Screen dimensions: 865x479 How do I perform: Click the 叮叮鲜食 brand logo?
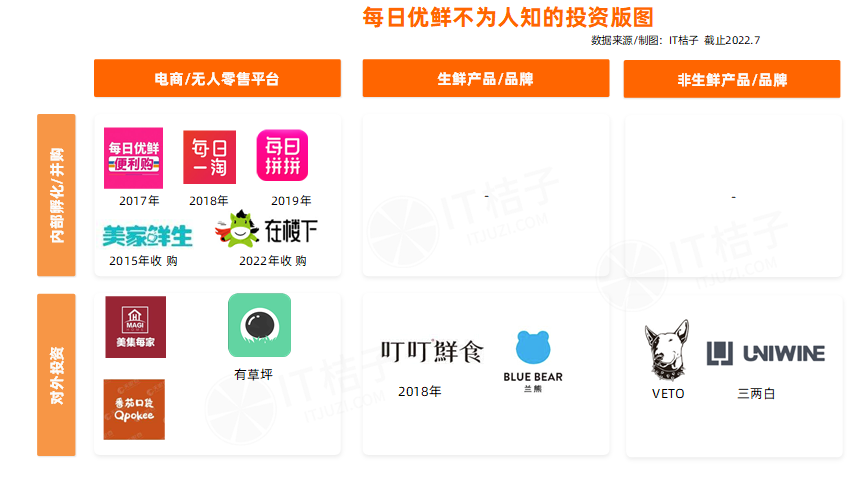(x=432, y=351)
